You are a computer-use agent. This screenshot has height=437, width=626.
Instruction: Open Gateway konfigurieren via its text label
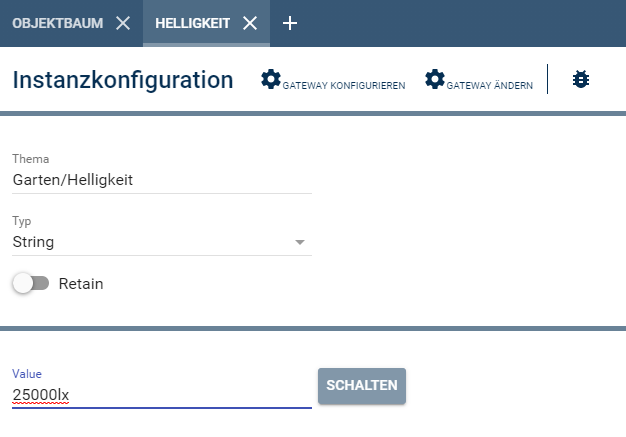(343, 86)
